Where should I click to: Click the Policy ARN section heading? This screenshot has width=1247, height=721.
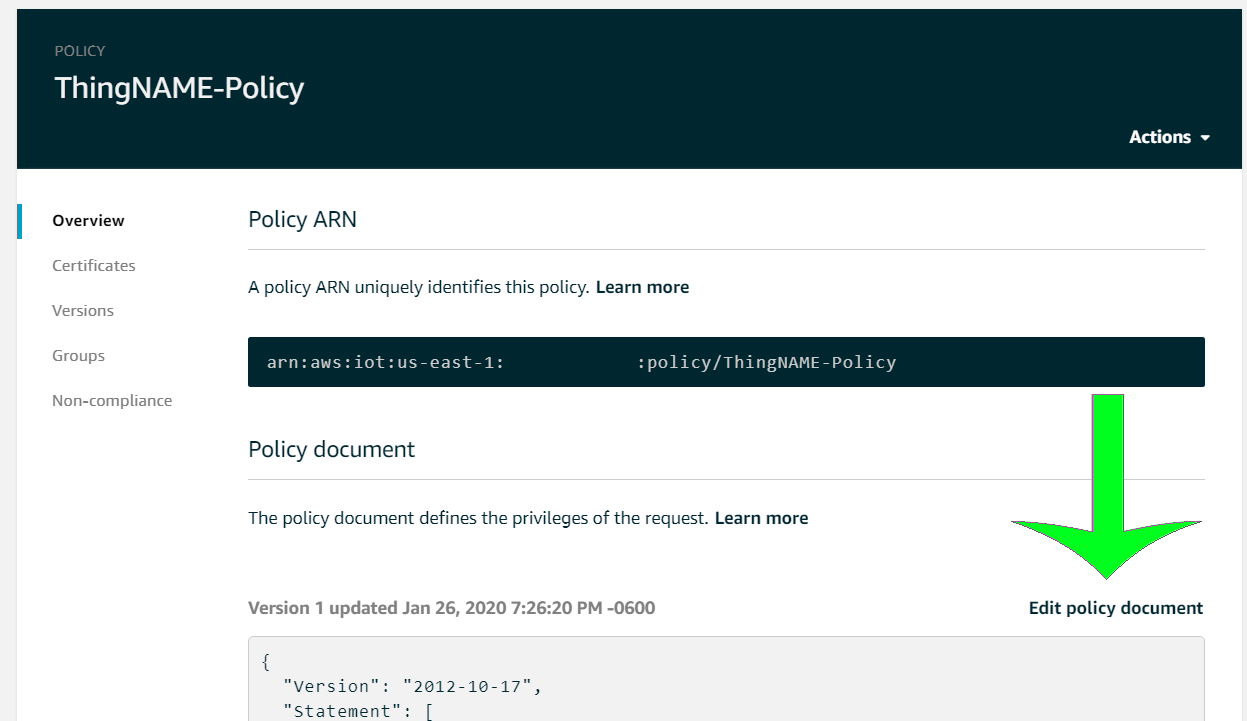click(x=302, y=219)
